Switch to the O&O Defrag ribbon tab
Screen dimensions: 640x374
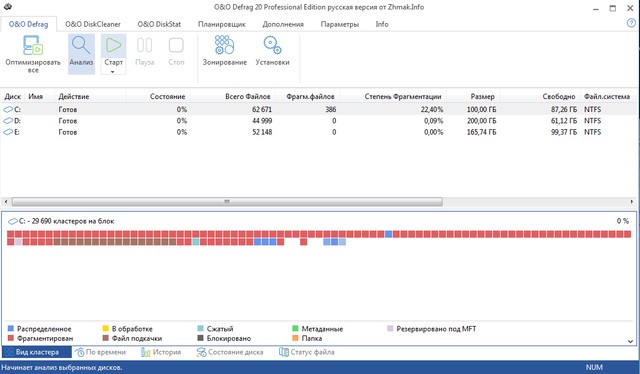click(28, 24)
